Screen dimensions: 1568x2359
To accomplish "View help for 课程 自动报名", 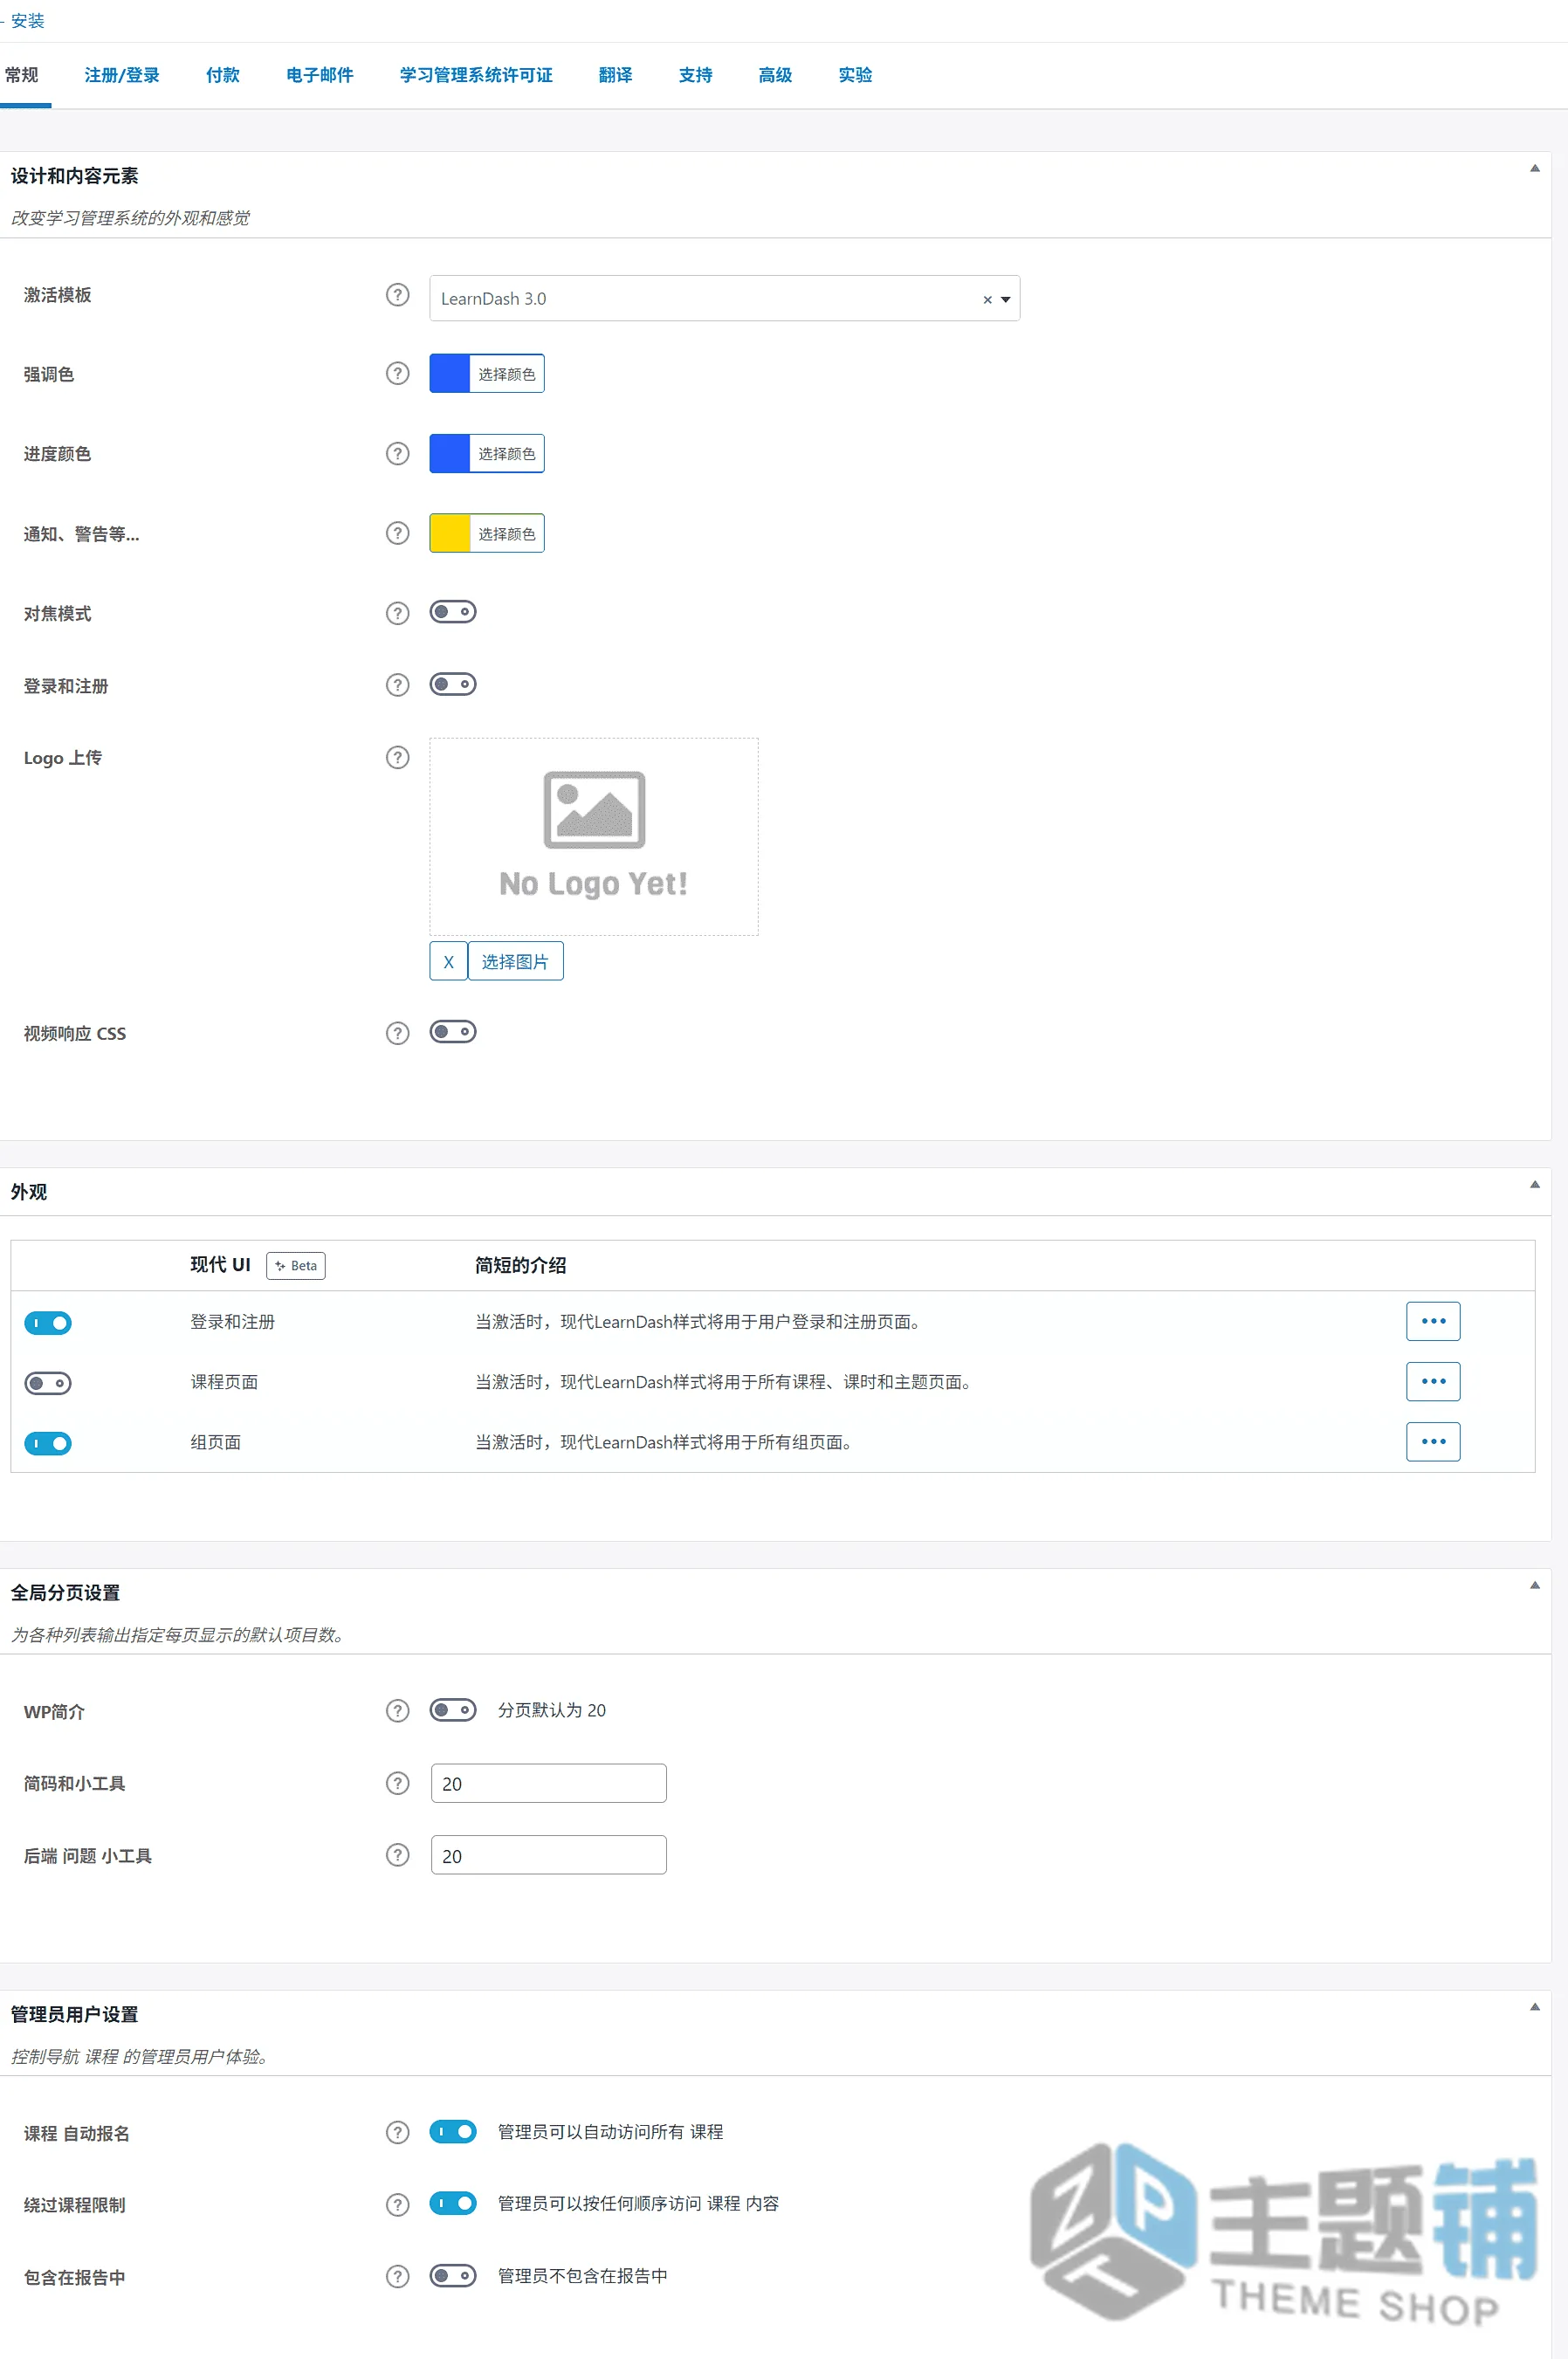I will click(397, 2133).
